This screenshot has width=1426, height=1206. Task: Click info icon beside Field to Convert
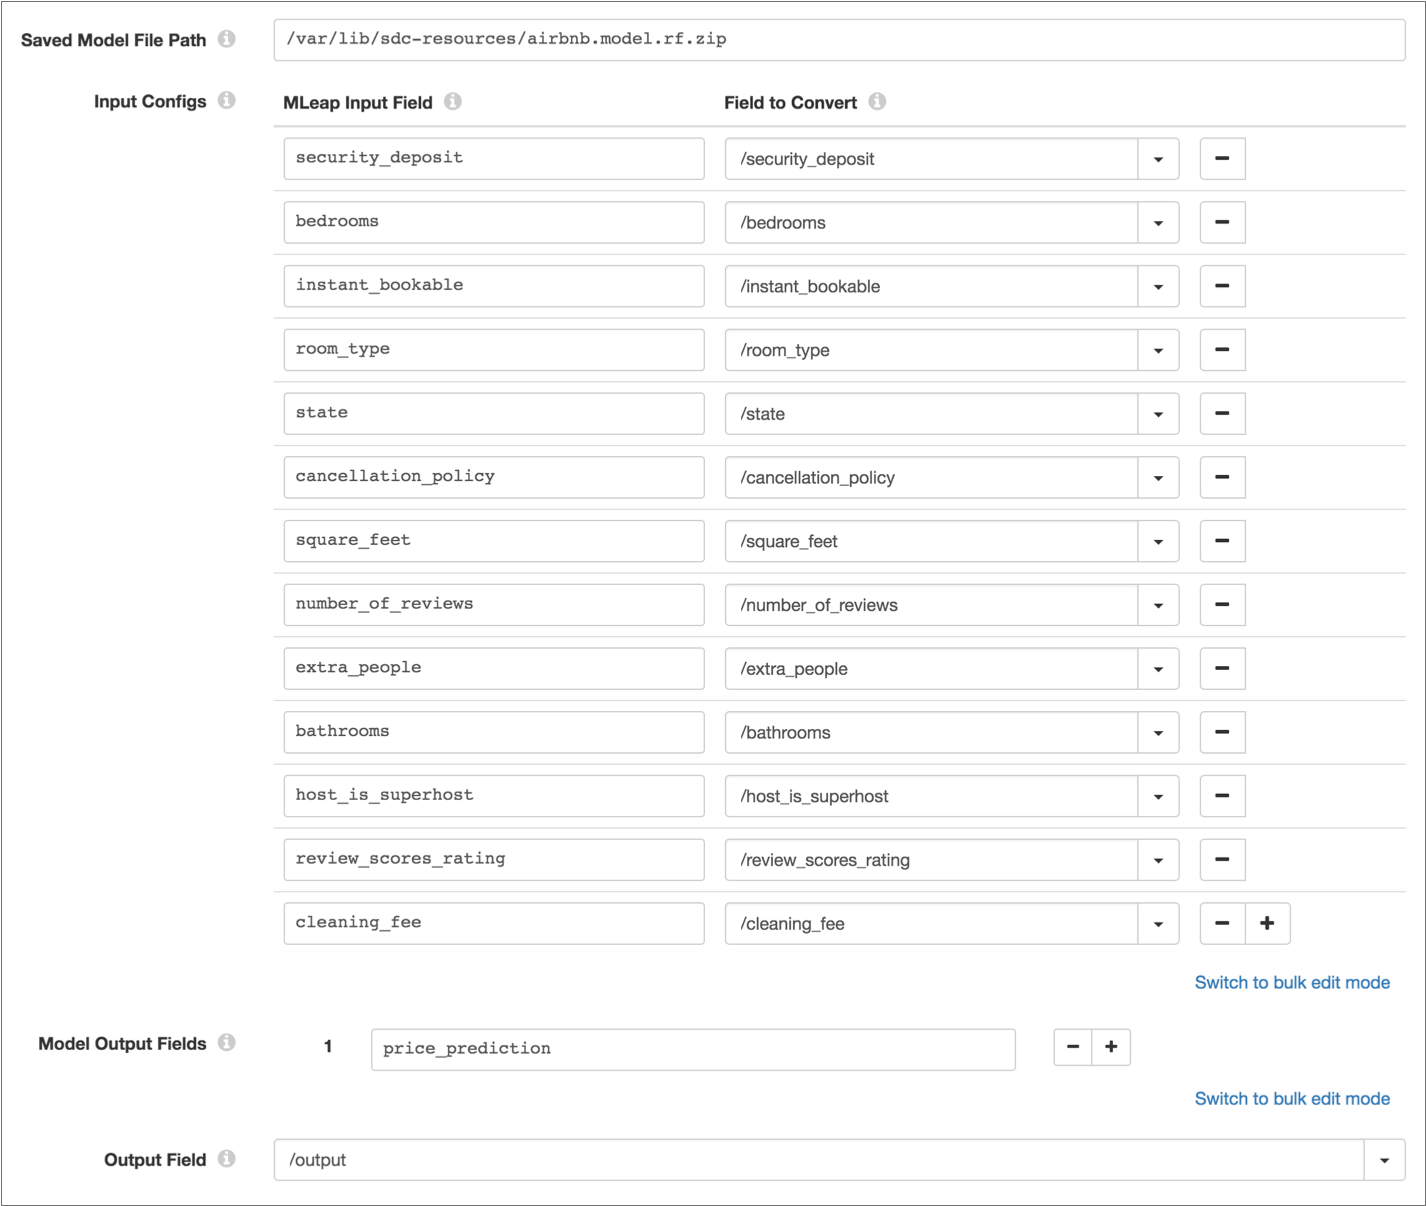tap(877, 102)
